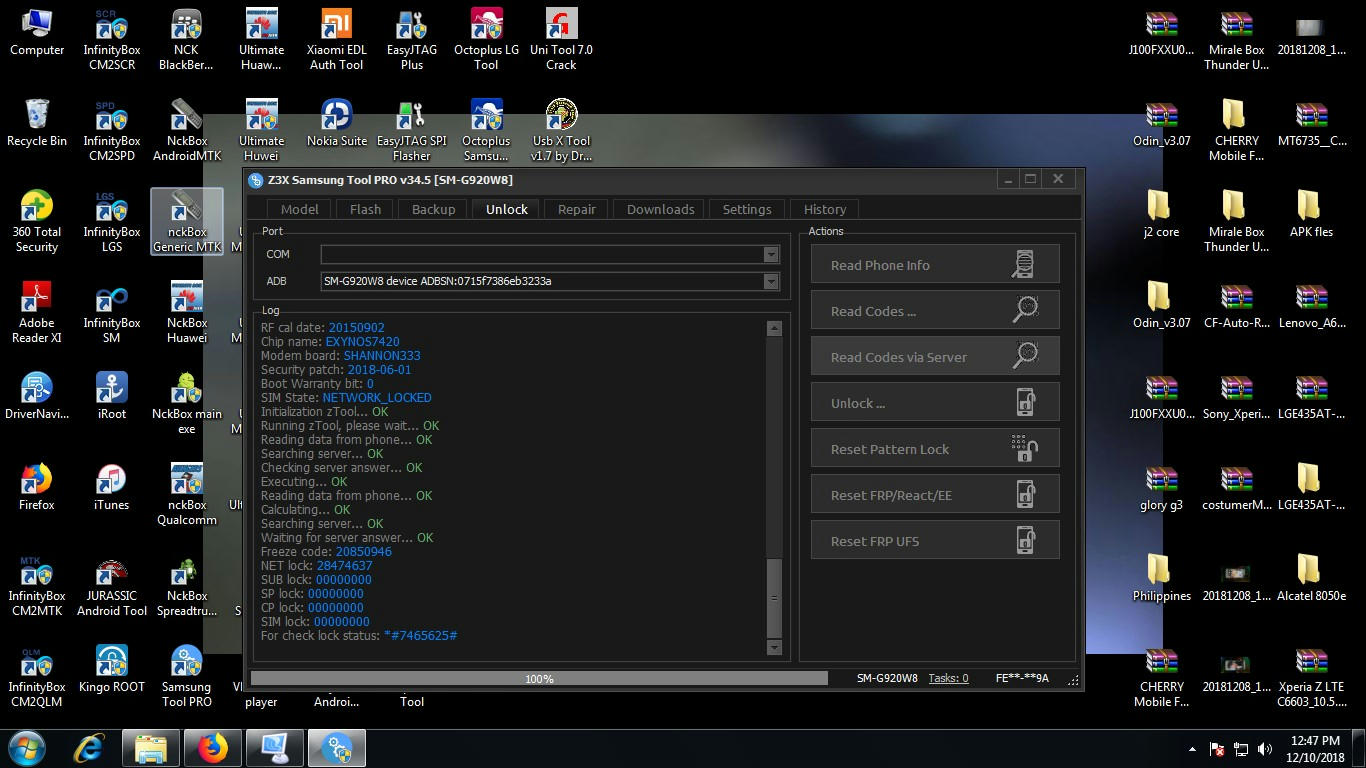1366x768 pixels.
Task: Select the EasyJTAG Plus icon
Action: (411, 40)
